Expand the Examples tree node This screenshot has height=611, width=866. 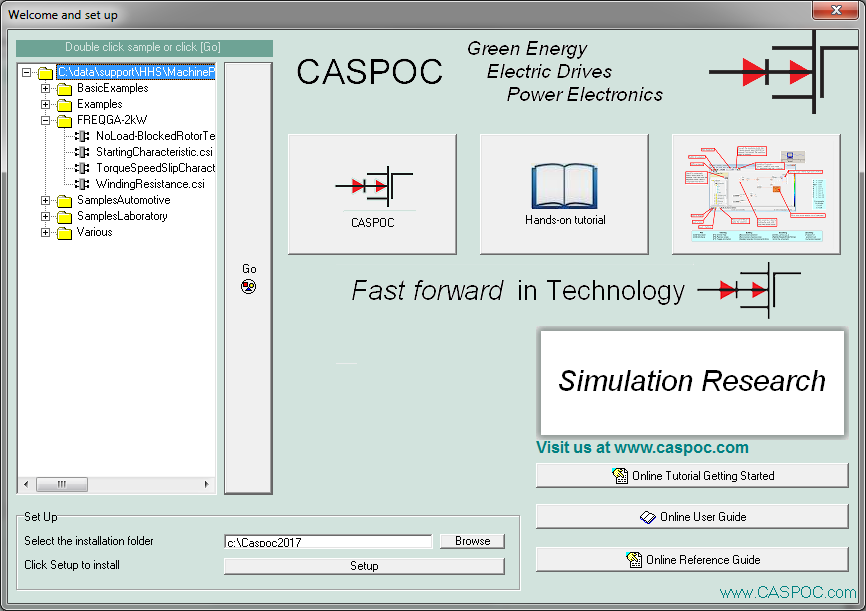tap(45, 104)
